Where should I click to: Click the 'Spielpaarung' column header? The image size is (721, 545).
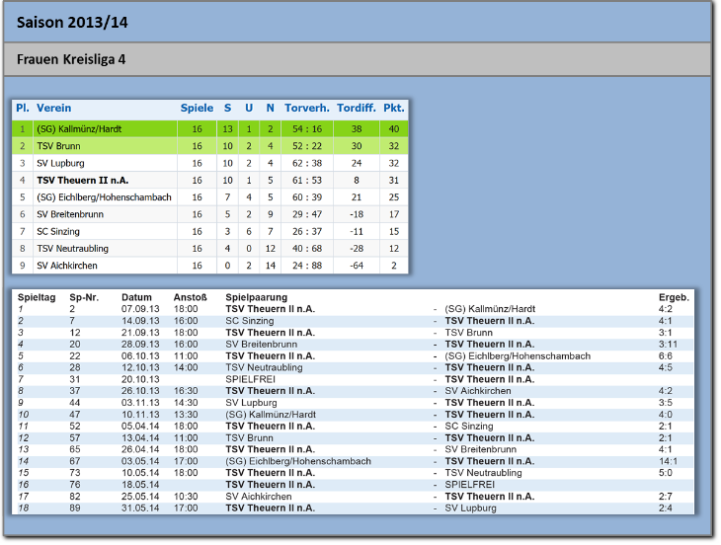tap(257, 297)
